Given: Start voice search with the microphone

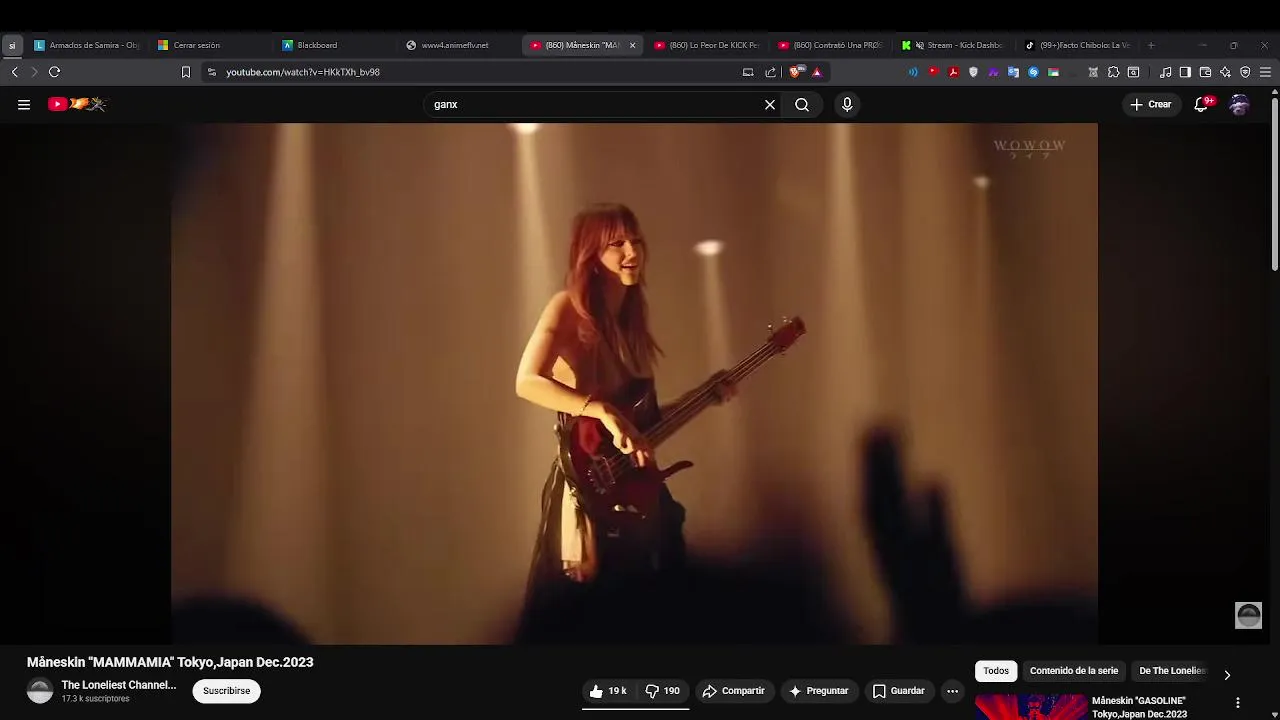Looking at the screenshot, I should [x=847, y=104].
